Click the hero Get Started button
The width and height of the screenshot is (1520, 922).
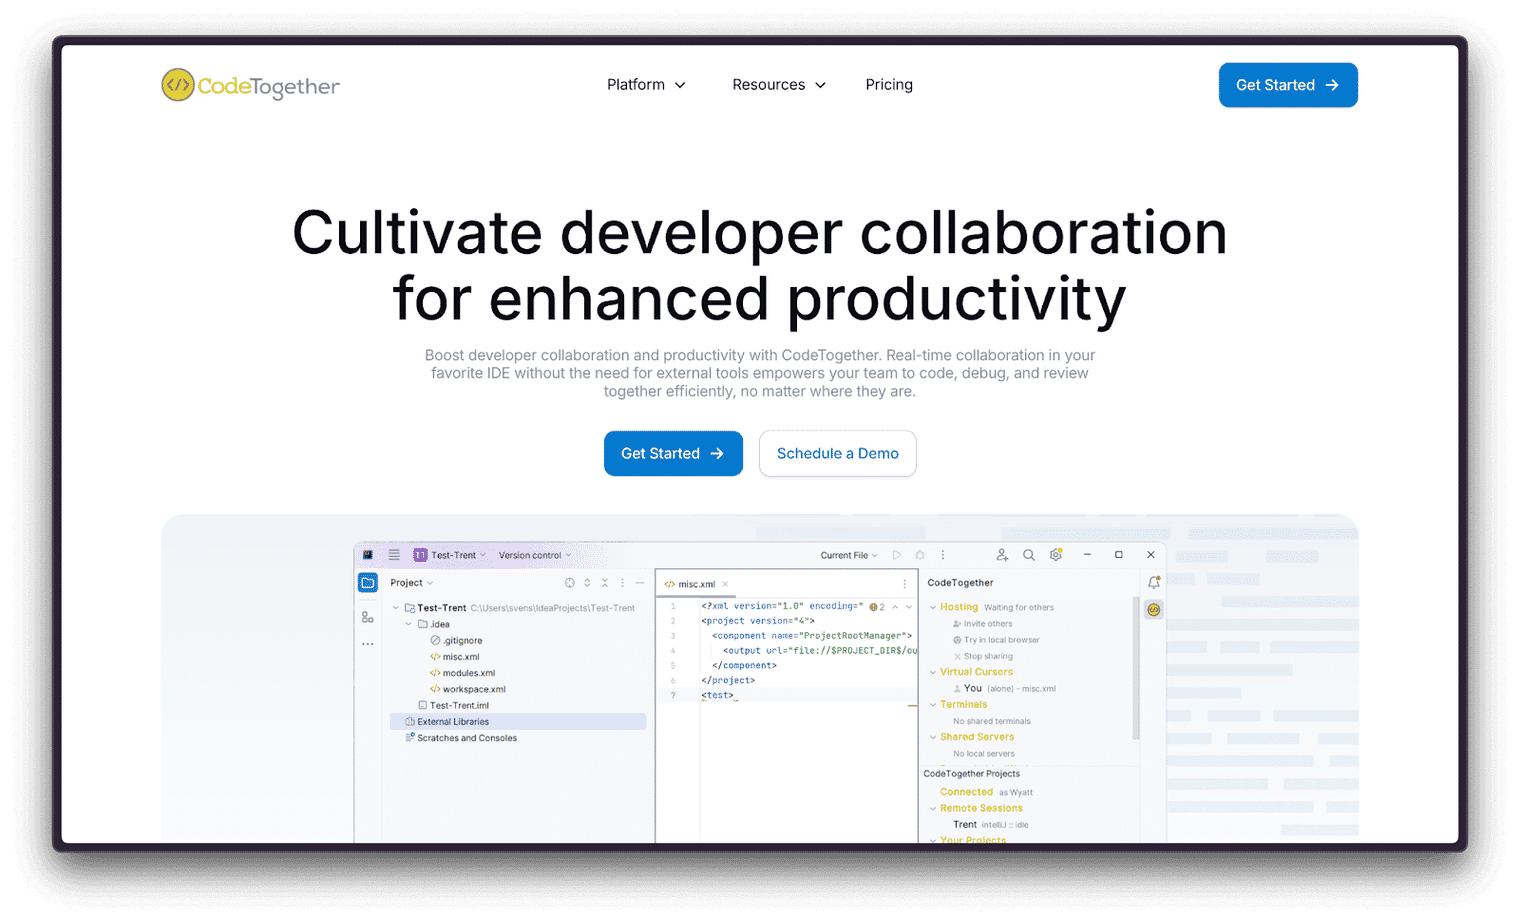click(673, 454)
